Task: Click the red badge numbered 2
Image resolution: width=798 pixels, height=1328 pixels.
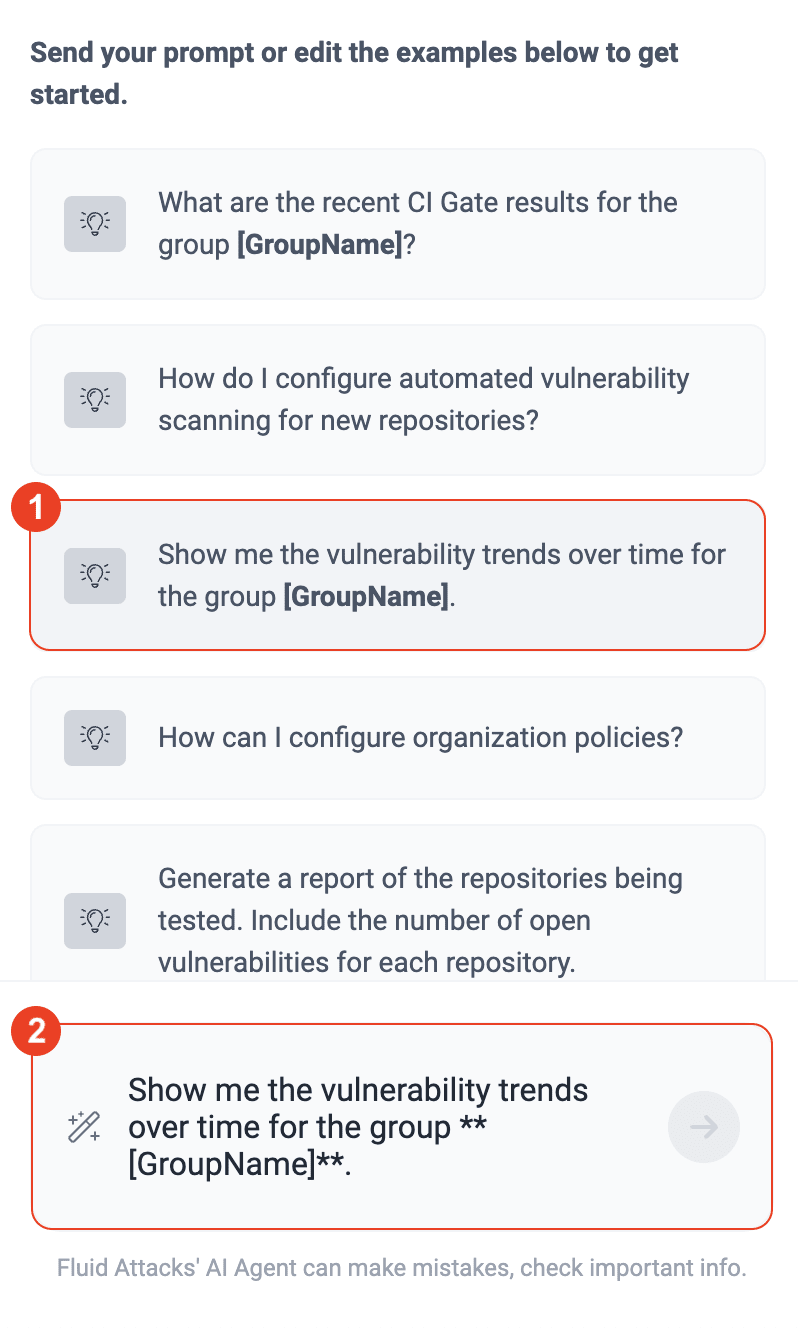Action: pos(37,1031)
